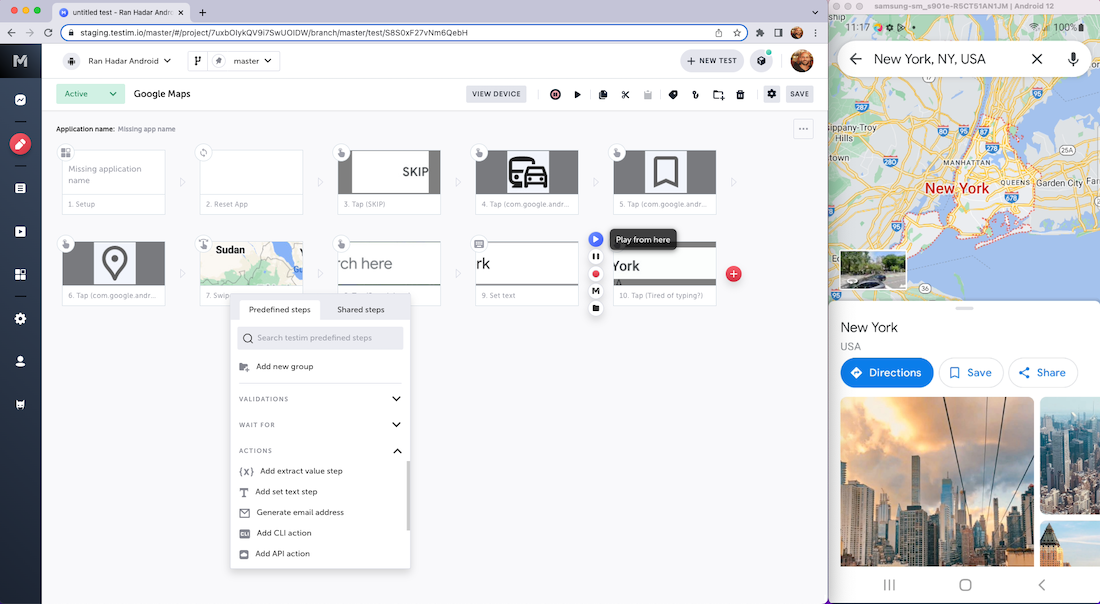Viewport: 1100px width, 604px height.
Task: Select Add CLI action
Action: point(283,533)
